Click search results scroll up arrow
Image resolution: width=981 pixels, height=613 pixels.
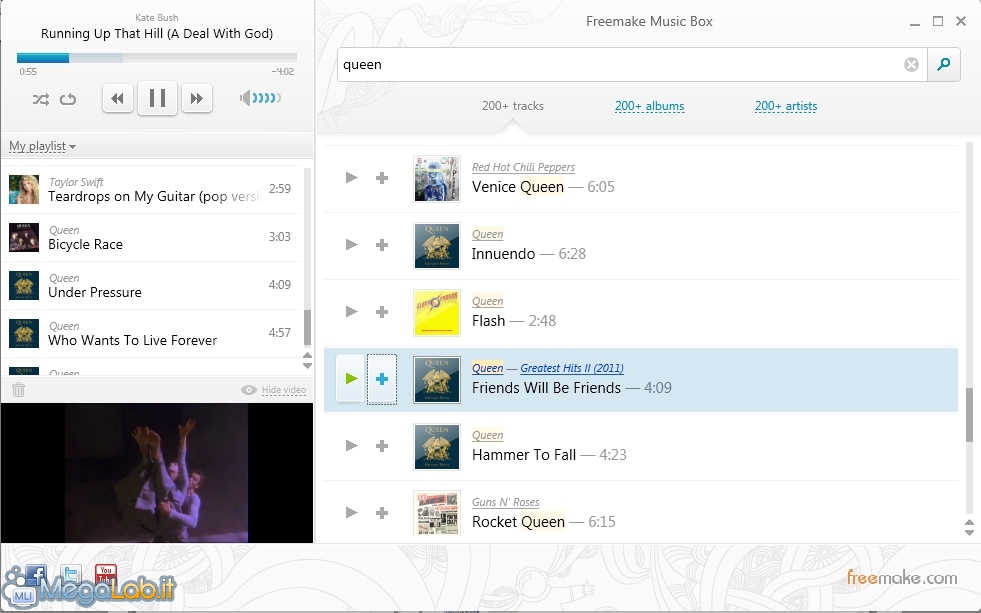[x=969, y=523]
